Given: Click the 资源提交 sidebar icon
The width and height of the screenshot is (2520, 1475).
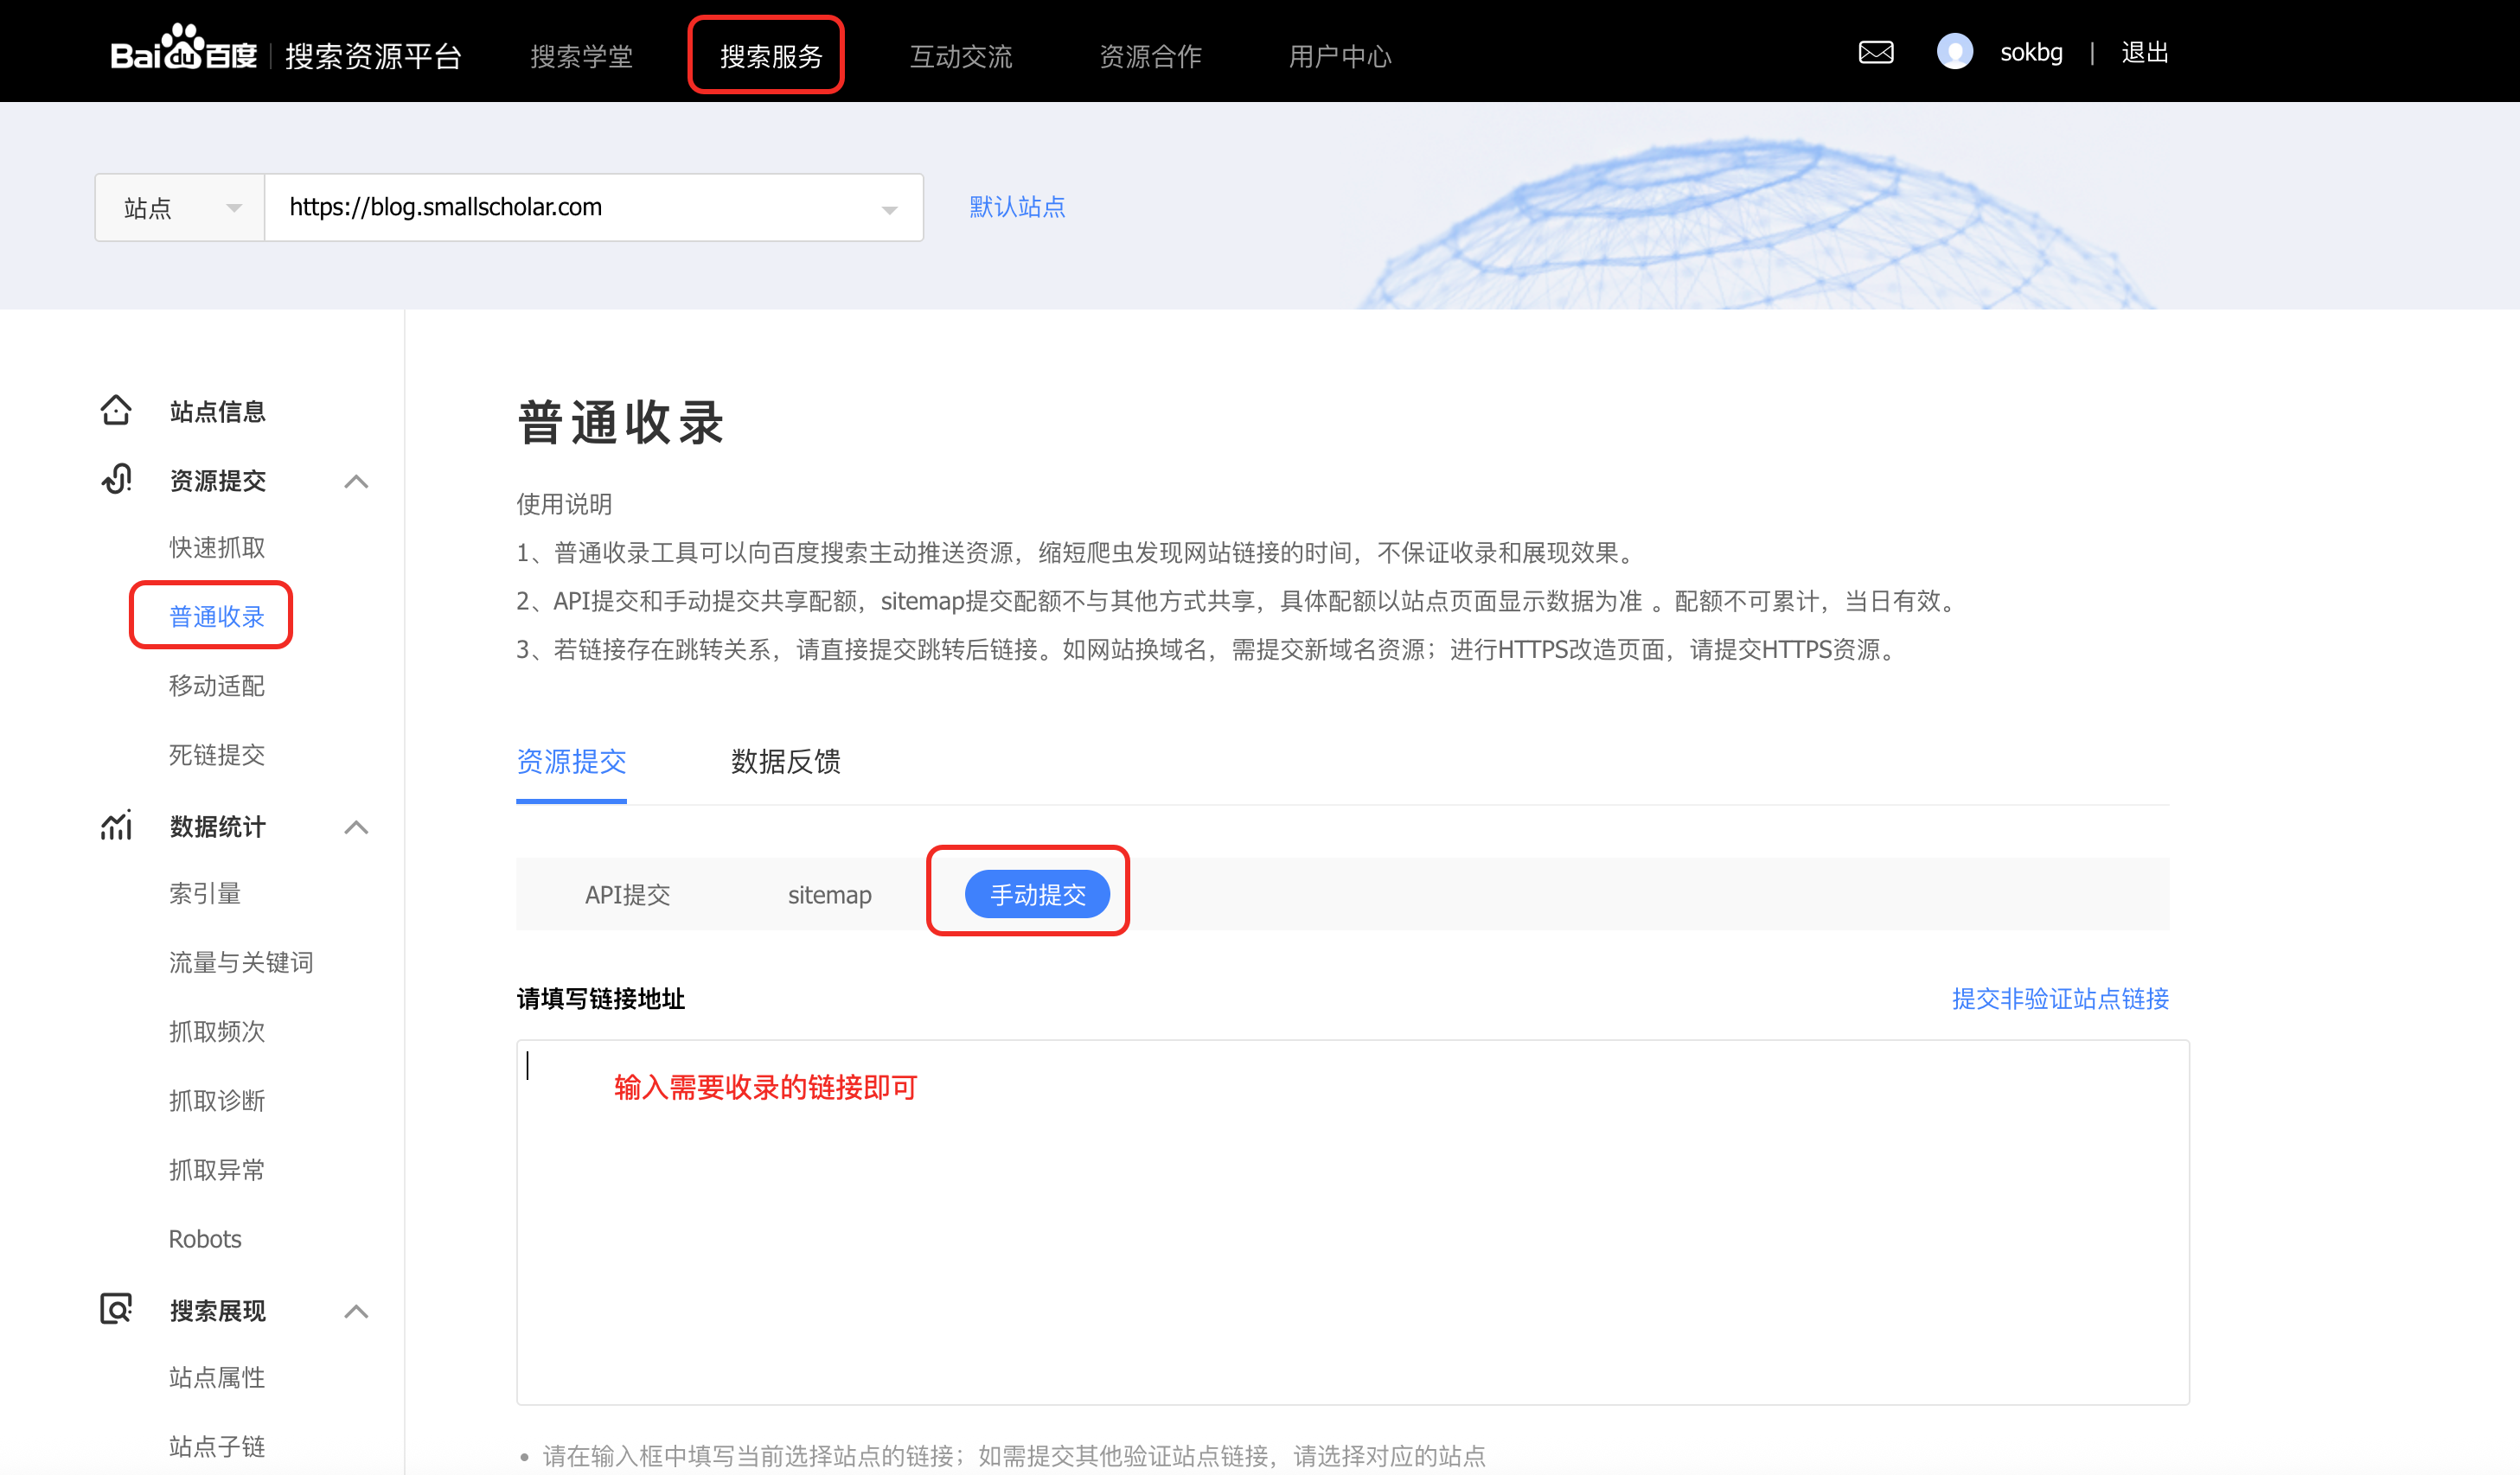Looking at the screenshot, I should [x=115, y=480].
